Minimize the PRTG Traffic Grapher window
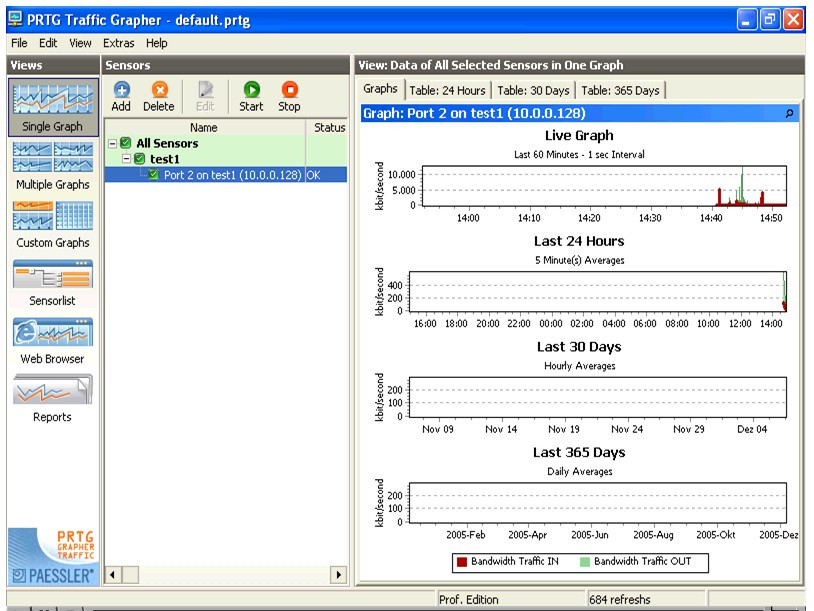This screenshot has width=814, height=611. (x=747, y=20)
